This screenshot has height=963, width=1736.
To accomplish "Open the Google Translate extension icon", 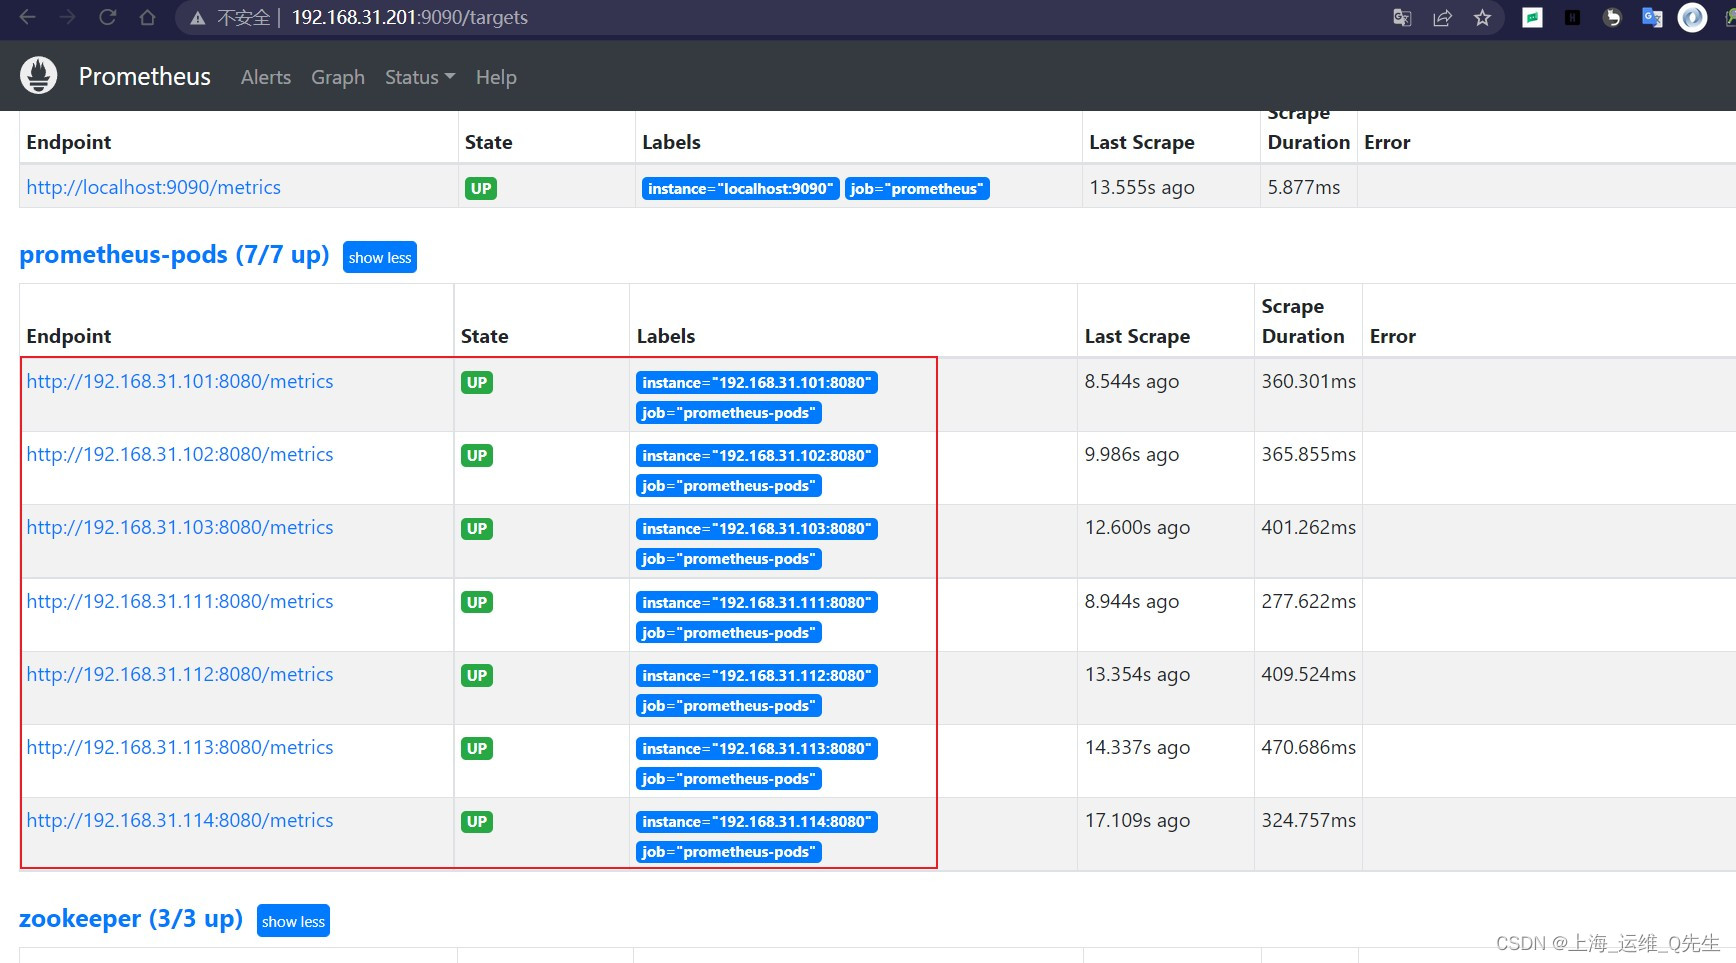I will [x=1652, y=17].
